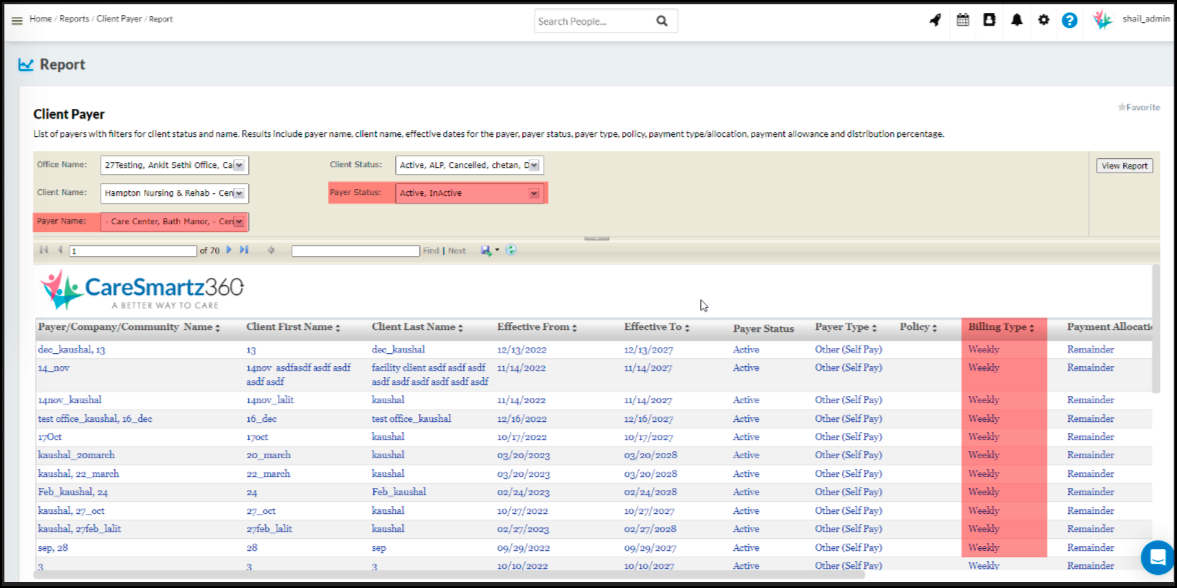Click the rocket quick launch icon
Image resolution: width=1177 pixels, height=588 pixels.
[x=935, y=20]
